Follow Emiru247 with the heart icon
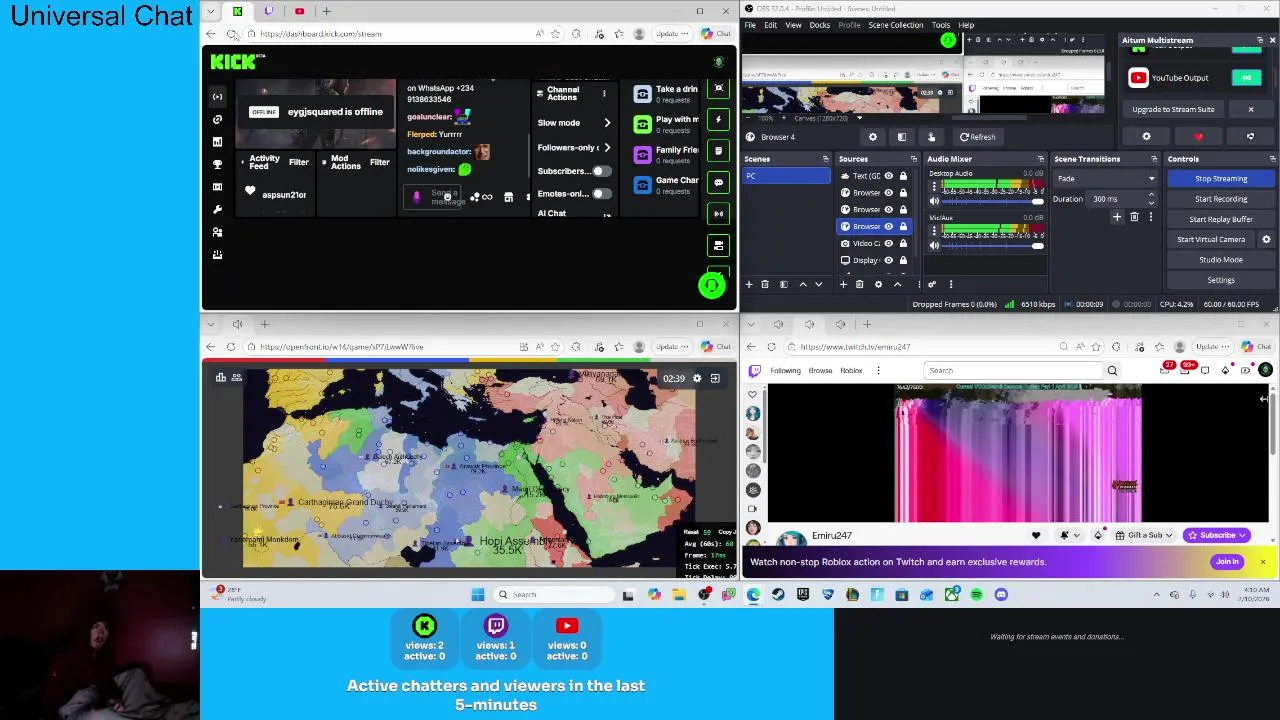The width and height of the screenshot is (1280, 720). (1036, 535)
